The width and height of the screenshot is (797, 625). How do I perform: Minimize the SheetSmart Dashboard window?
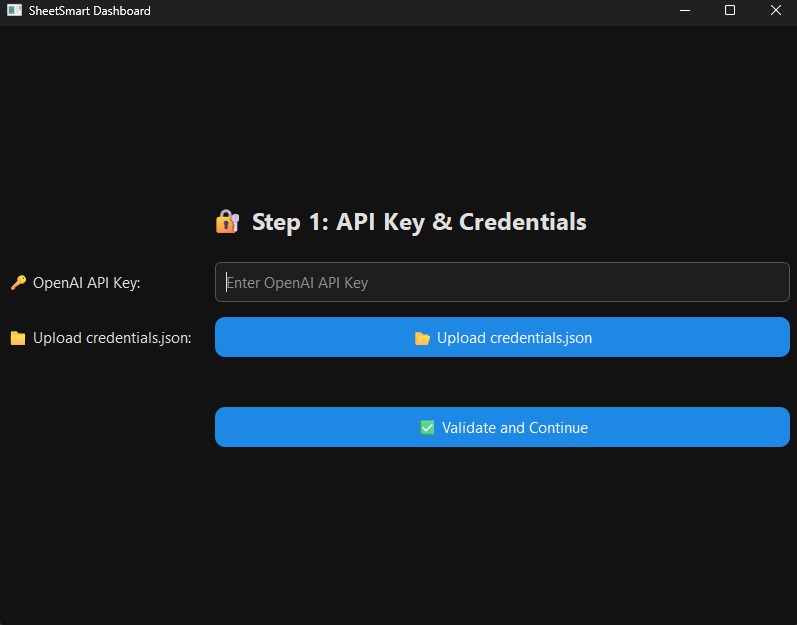point(685,10)
